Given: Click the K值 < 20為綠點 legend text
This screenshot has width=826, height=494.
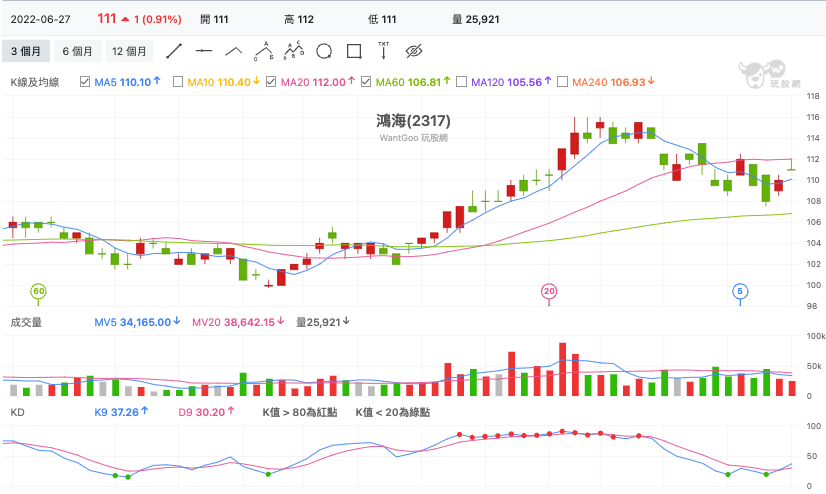Looking at the screenshot, I should click(x=393, y=412).
